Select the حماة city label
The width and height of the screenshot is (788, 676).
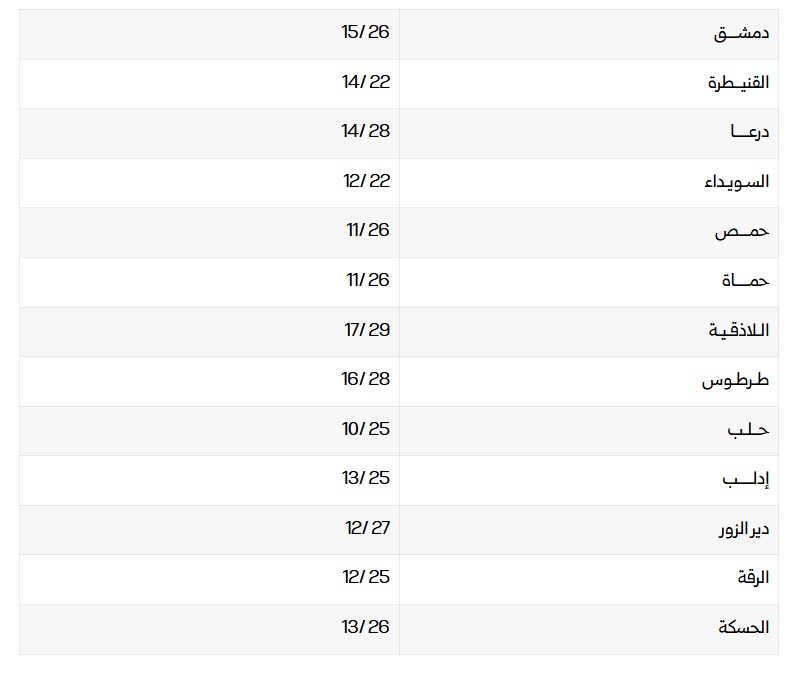(x=745, y=281)
